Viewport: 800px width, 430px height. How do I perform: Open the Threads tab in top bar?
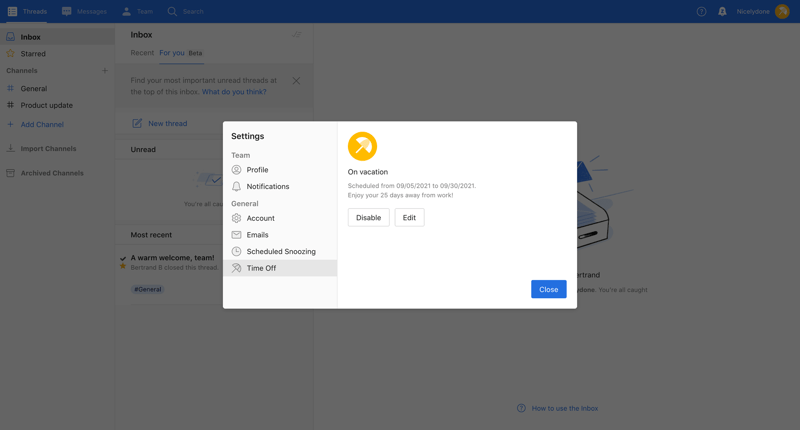point(28,11)
